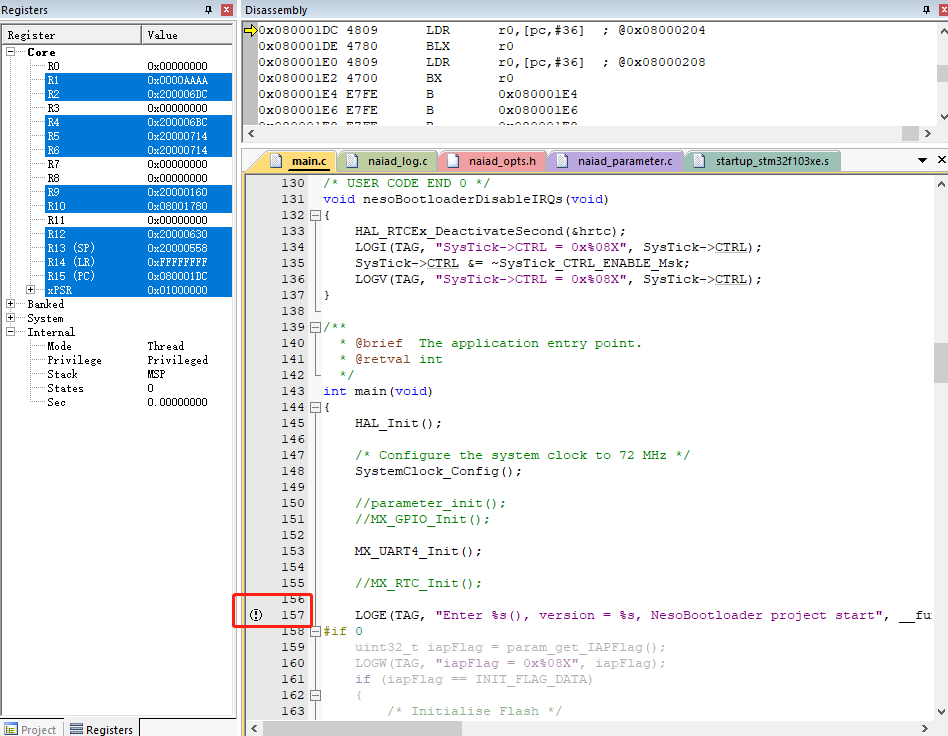Expand the xPSR register
Image resolution: width=948 pixels, height=736 pixels.
[x=30, y=290]
